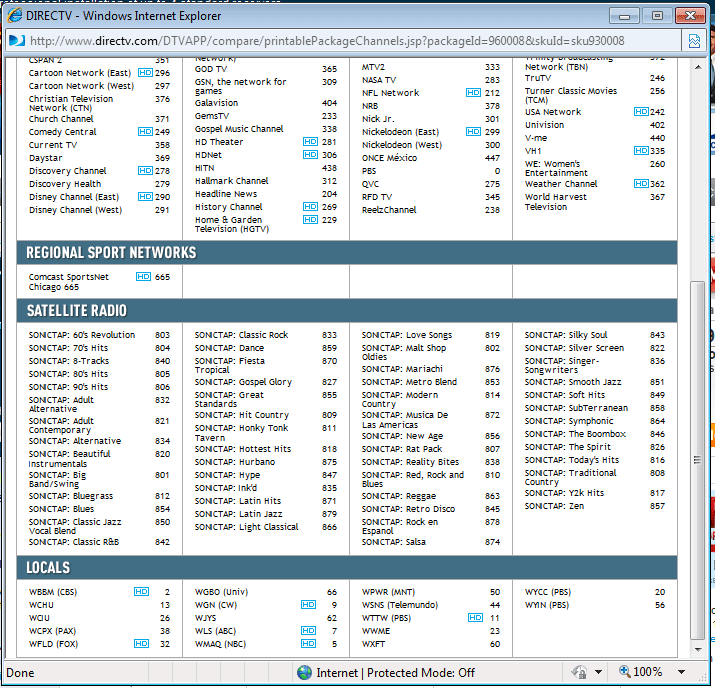The height and width of the screenshot is (688, 715).
Task: Click HD badge beside Discovery Channel
Action: tap(145, 171)
